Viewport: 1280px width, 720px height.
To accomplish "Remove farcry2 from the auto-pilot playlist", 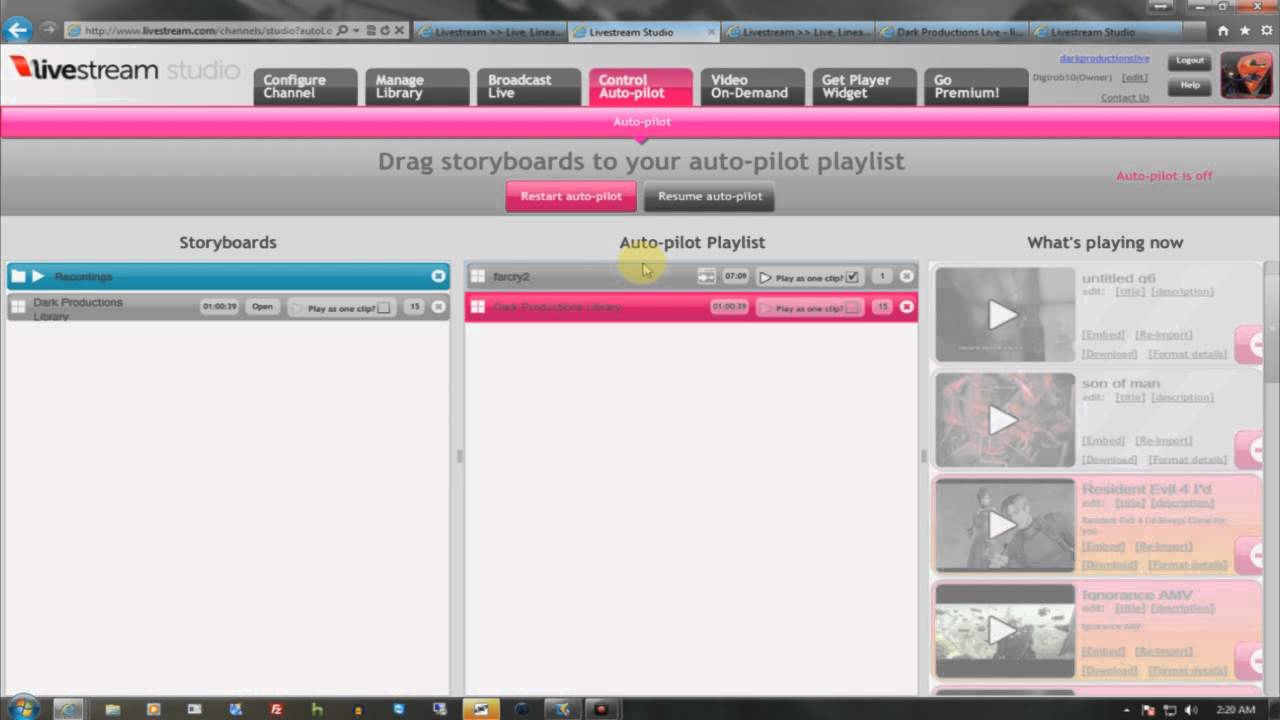I will [906, 276].
